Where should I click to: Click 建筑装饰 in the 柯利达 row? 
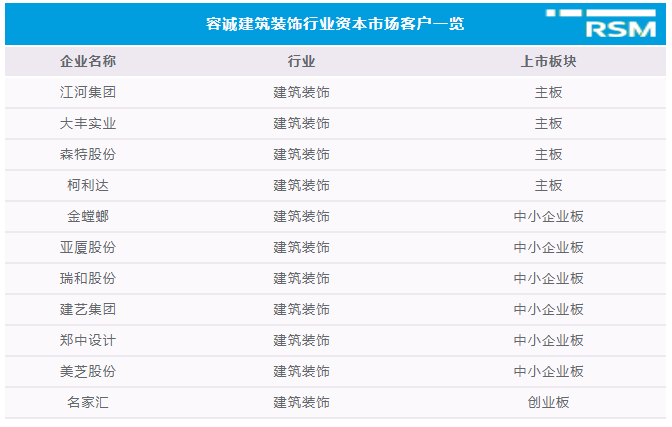(301, 185)
